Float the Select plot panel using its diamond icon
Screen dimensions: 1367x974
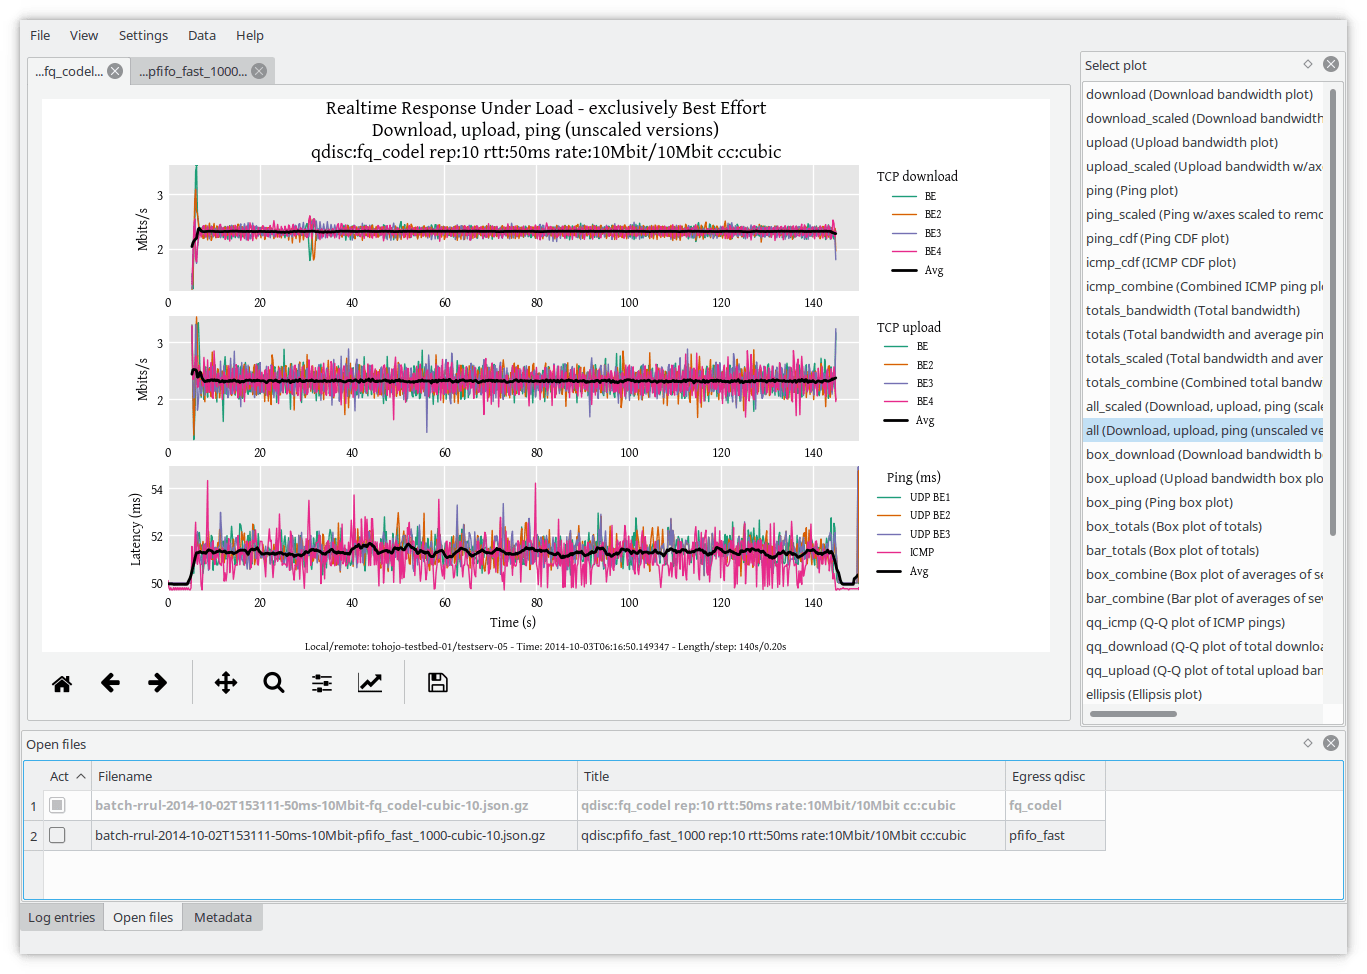click(x=1308, y=64)
